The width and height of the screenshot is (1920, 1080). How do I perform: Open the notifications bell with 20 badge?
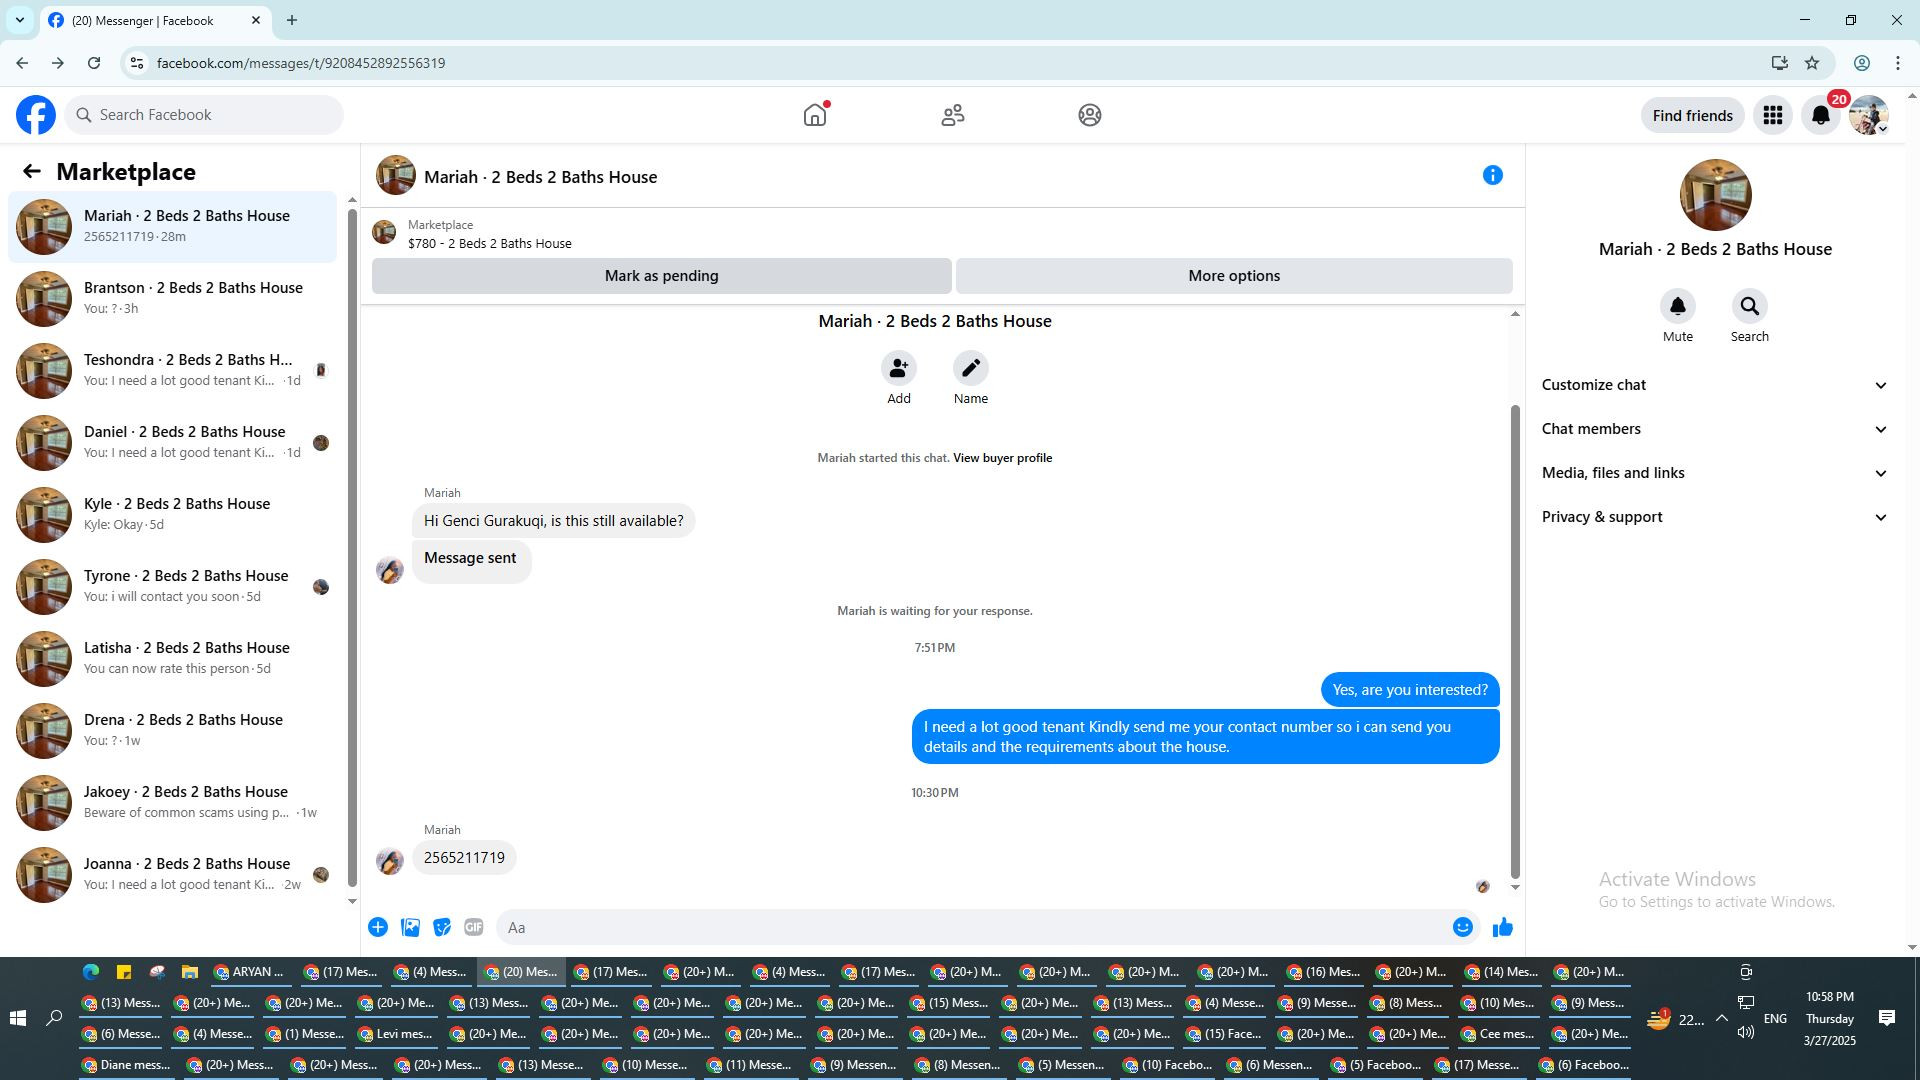coord(1821,115)
